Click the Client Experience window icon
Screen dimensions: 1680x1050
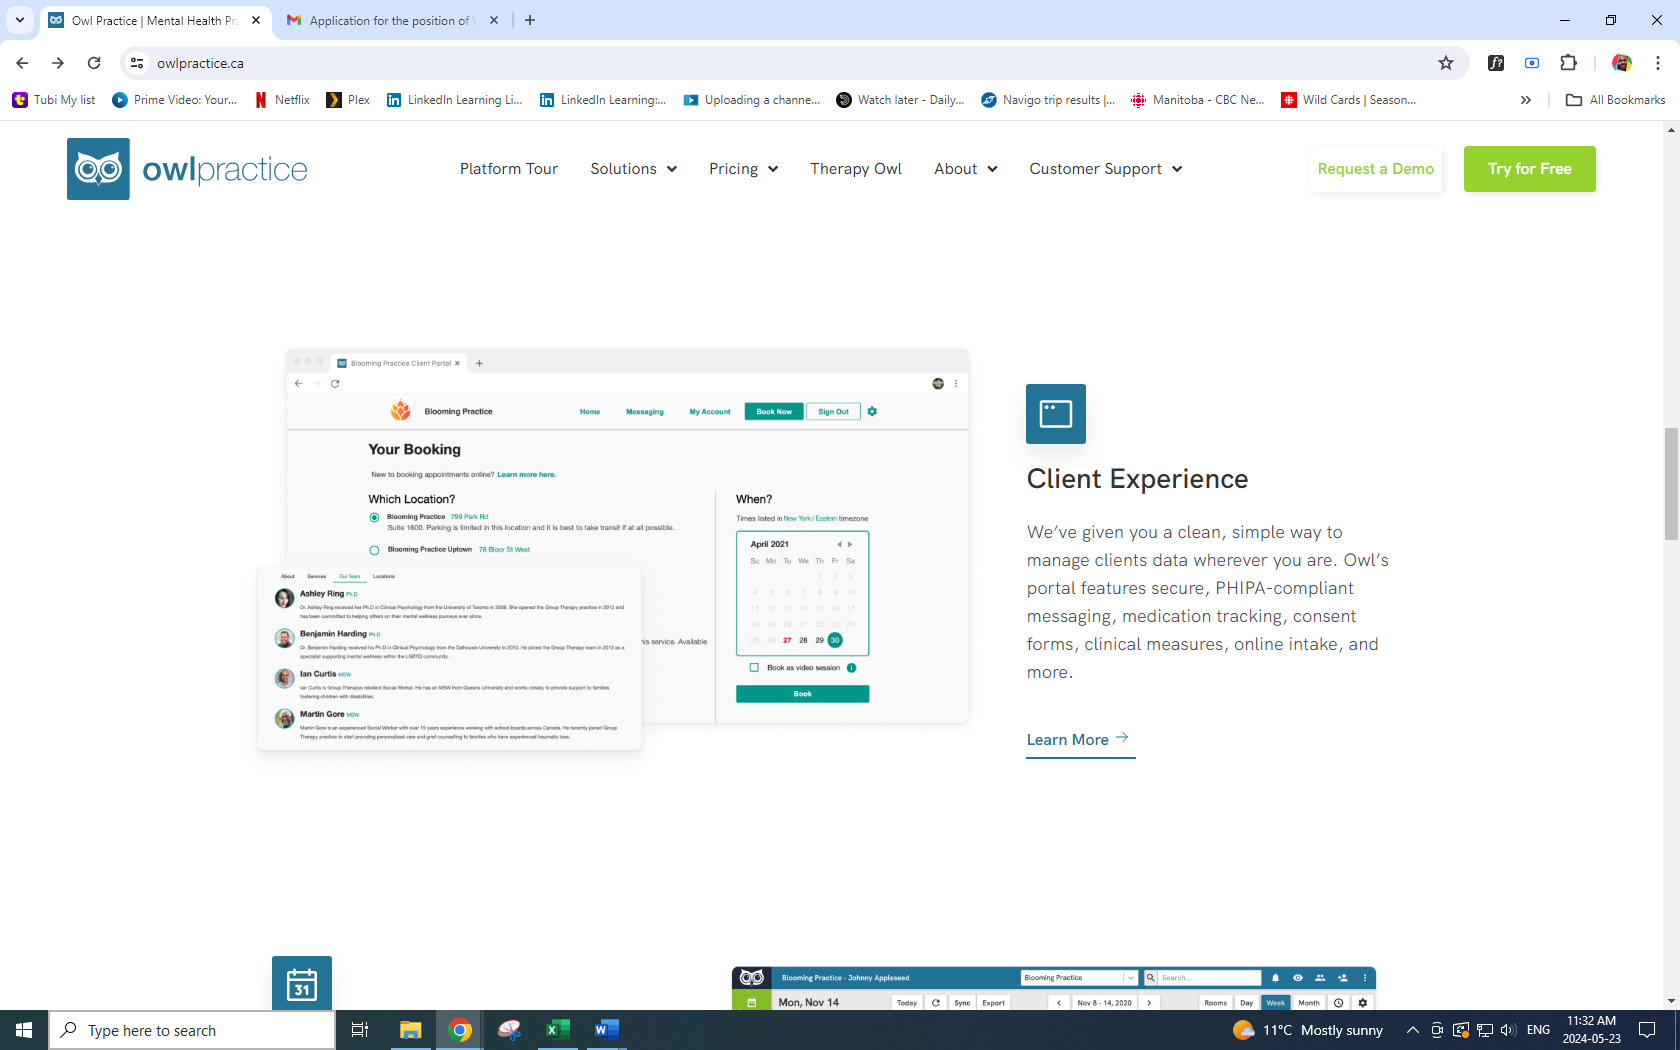(1055, 414)
